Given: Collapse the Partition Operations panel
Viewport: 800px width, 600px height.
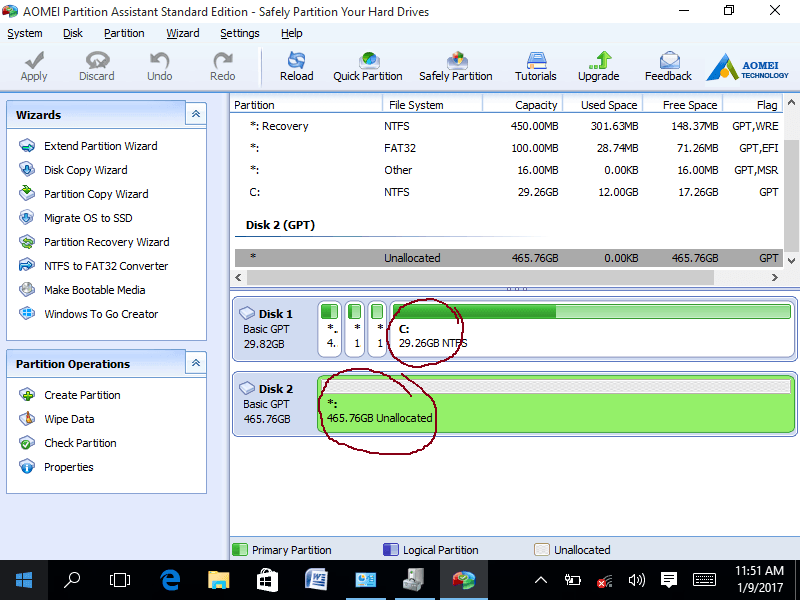Looking at the screenshot, I should [196, 364].
